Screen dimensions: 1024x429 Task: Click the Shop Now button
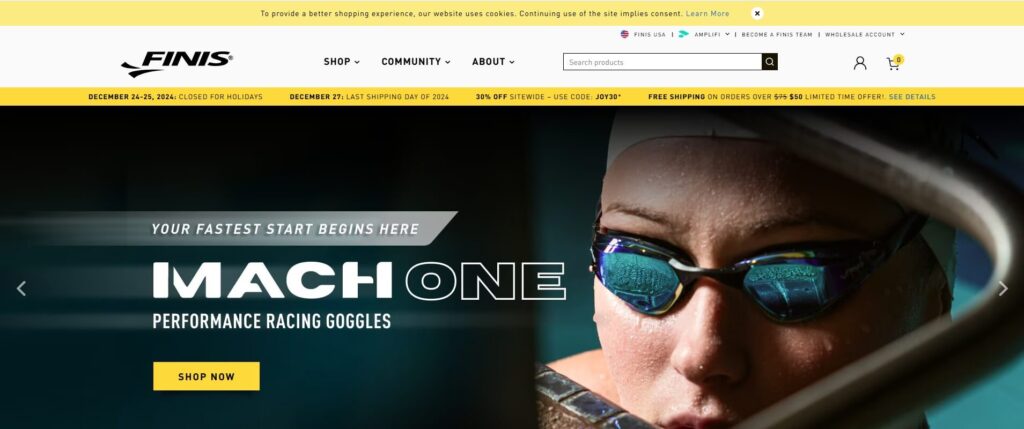coord(206,376)
